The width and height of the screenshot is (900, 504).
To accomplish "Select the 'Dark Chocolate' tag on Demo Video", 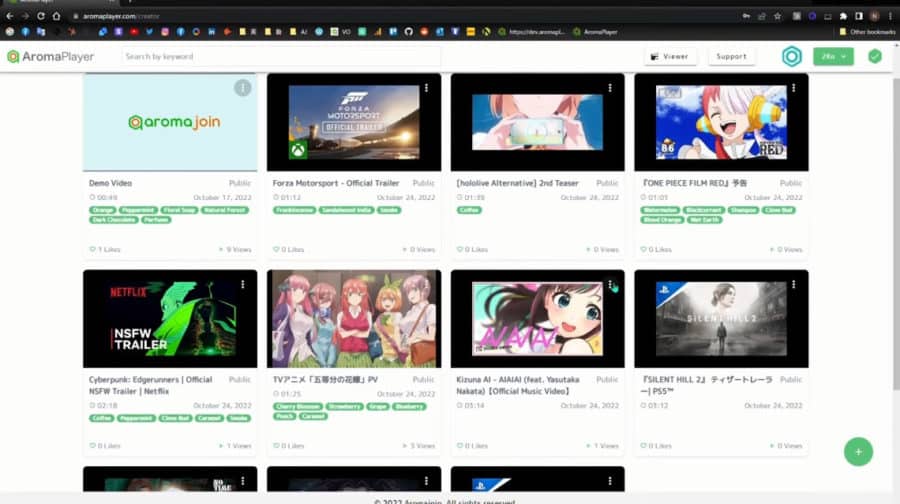I will 114,220.
